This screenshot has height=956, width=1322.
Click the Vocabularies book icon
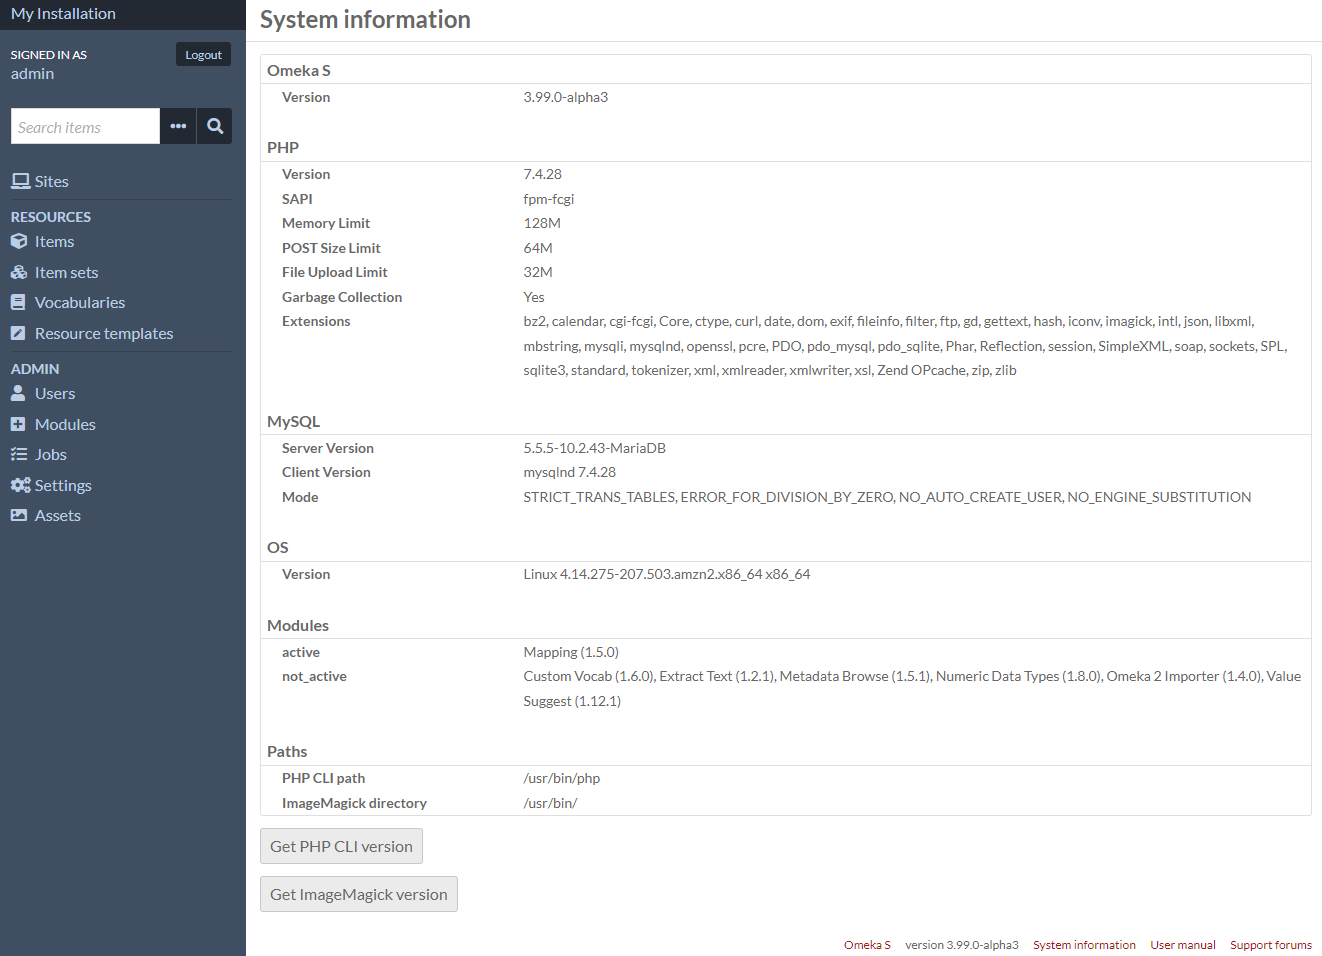click(x=18, y=302)
